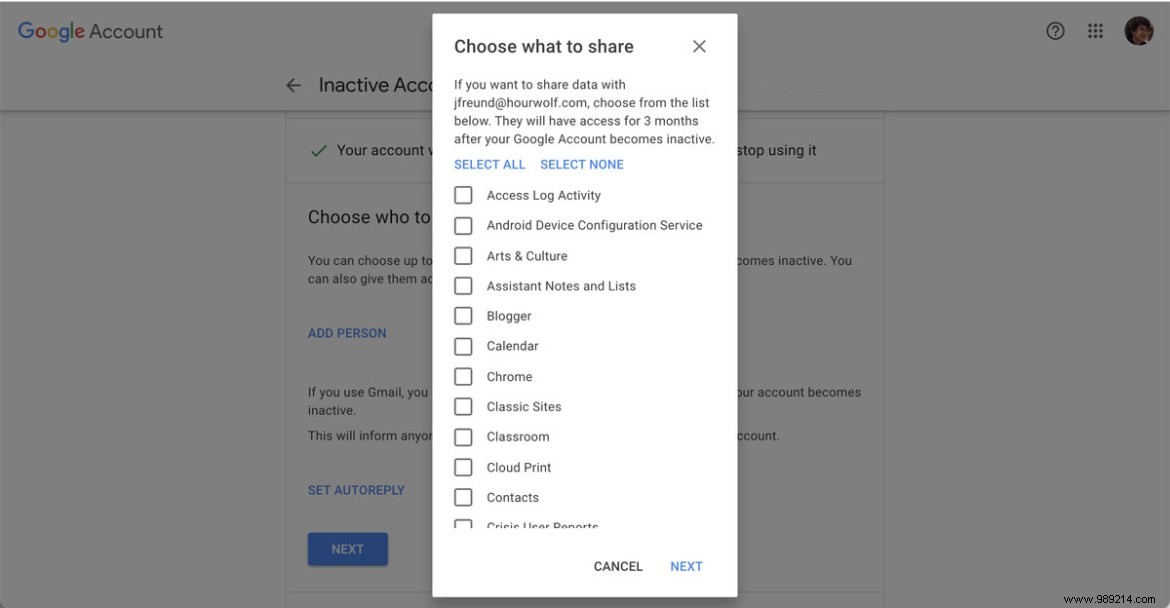Select the Access Log Activity checkbox

[463, 194]
